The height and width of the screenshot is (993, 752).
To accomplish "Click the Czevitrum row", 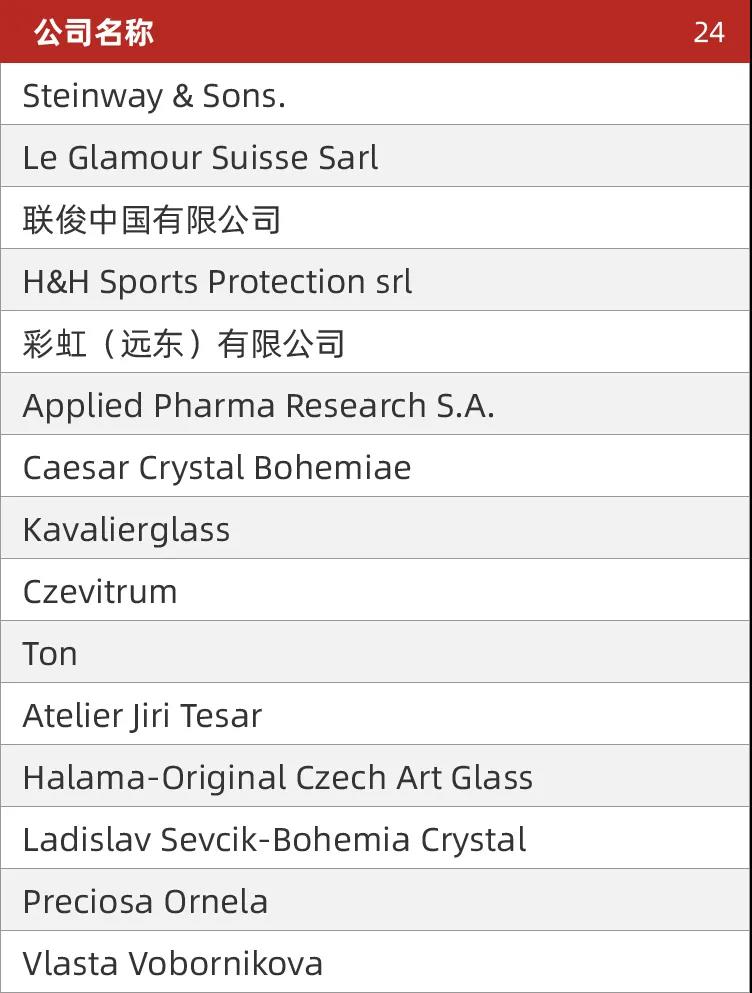I will pos(376,590).
